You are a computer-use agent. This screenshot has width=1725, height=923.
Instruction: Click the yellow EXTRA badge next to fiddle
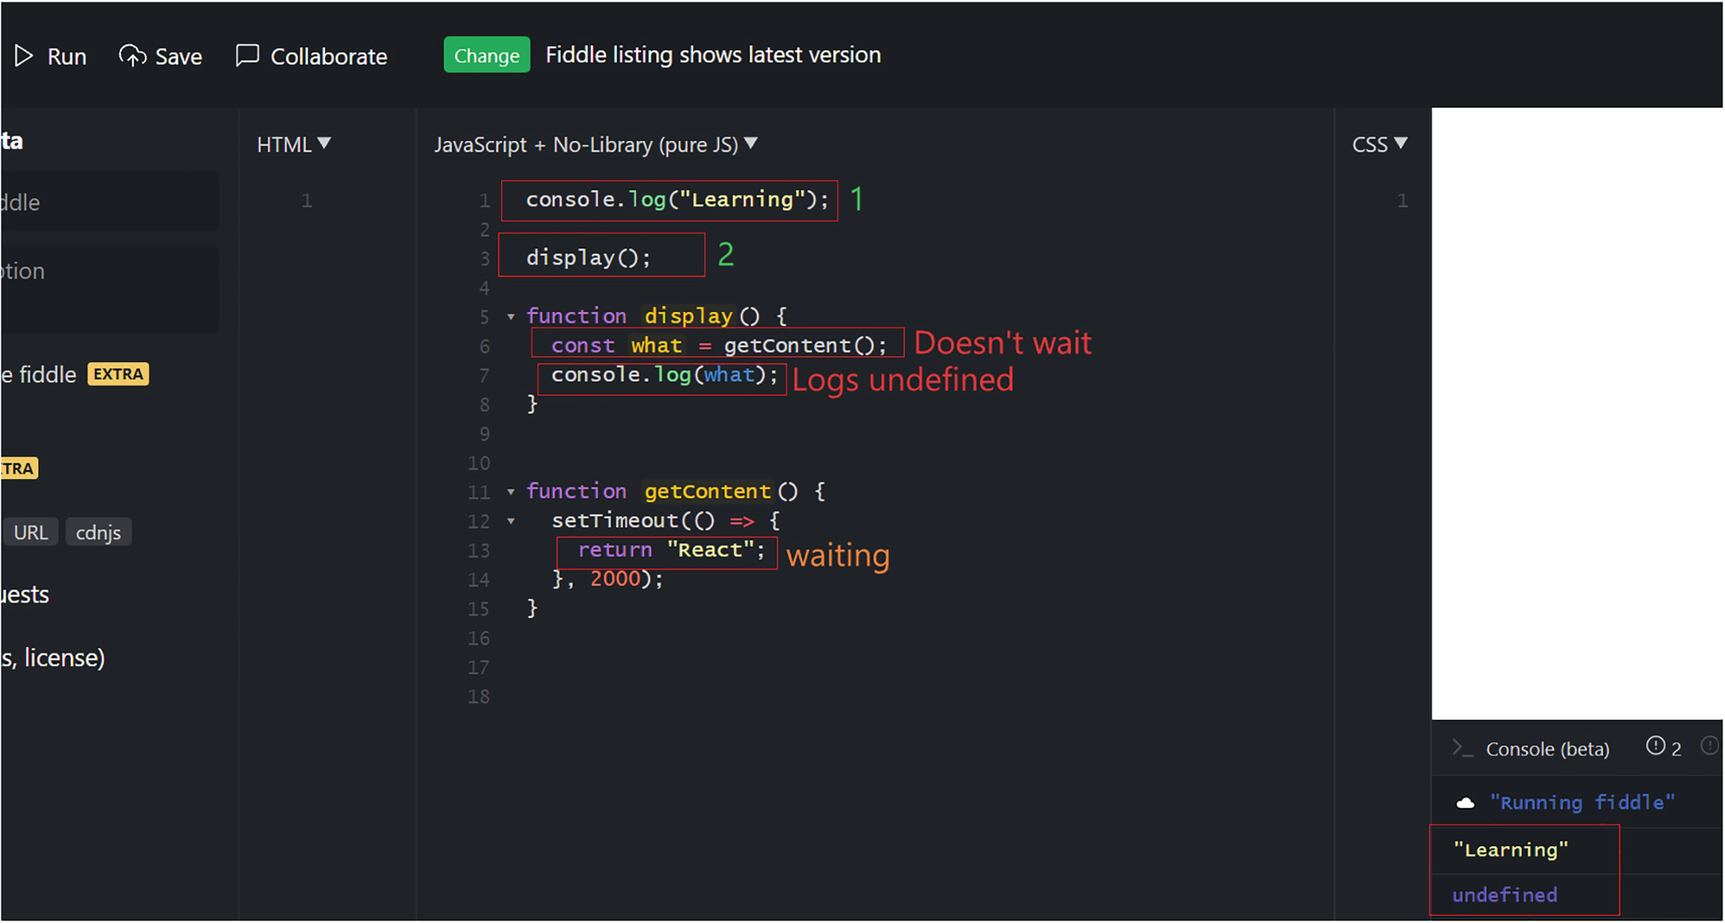pos(118,374)
